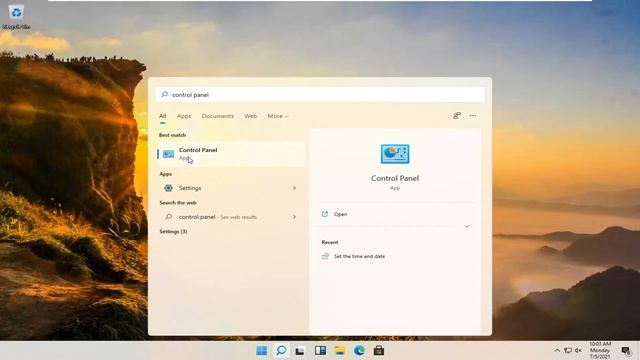This screenshot has width=640, height=360.
Task: Click the magnifier icon in the search box
Action: pyautogui.click(x=164, y=94)
